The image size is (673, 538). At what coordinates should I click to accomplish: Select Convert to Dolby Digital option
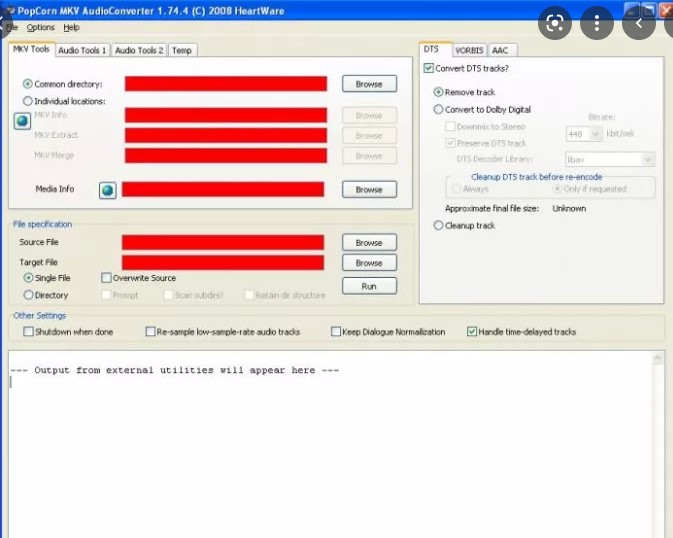(x=438, y=109)
